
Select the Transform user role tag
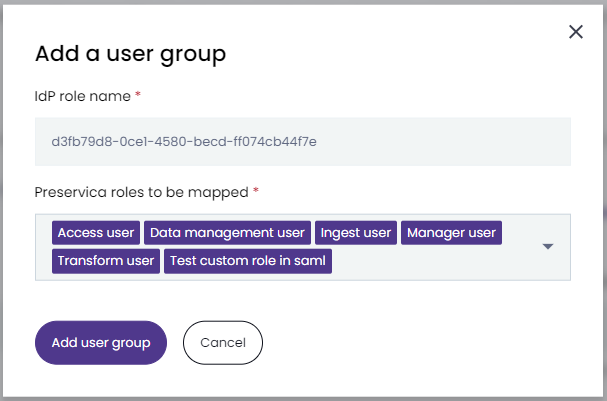point(106,261)
